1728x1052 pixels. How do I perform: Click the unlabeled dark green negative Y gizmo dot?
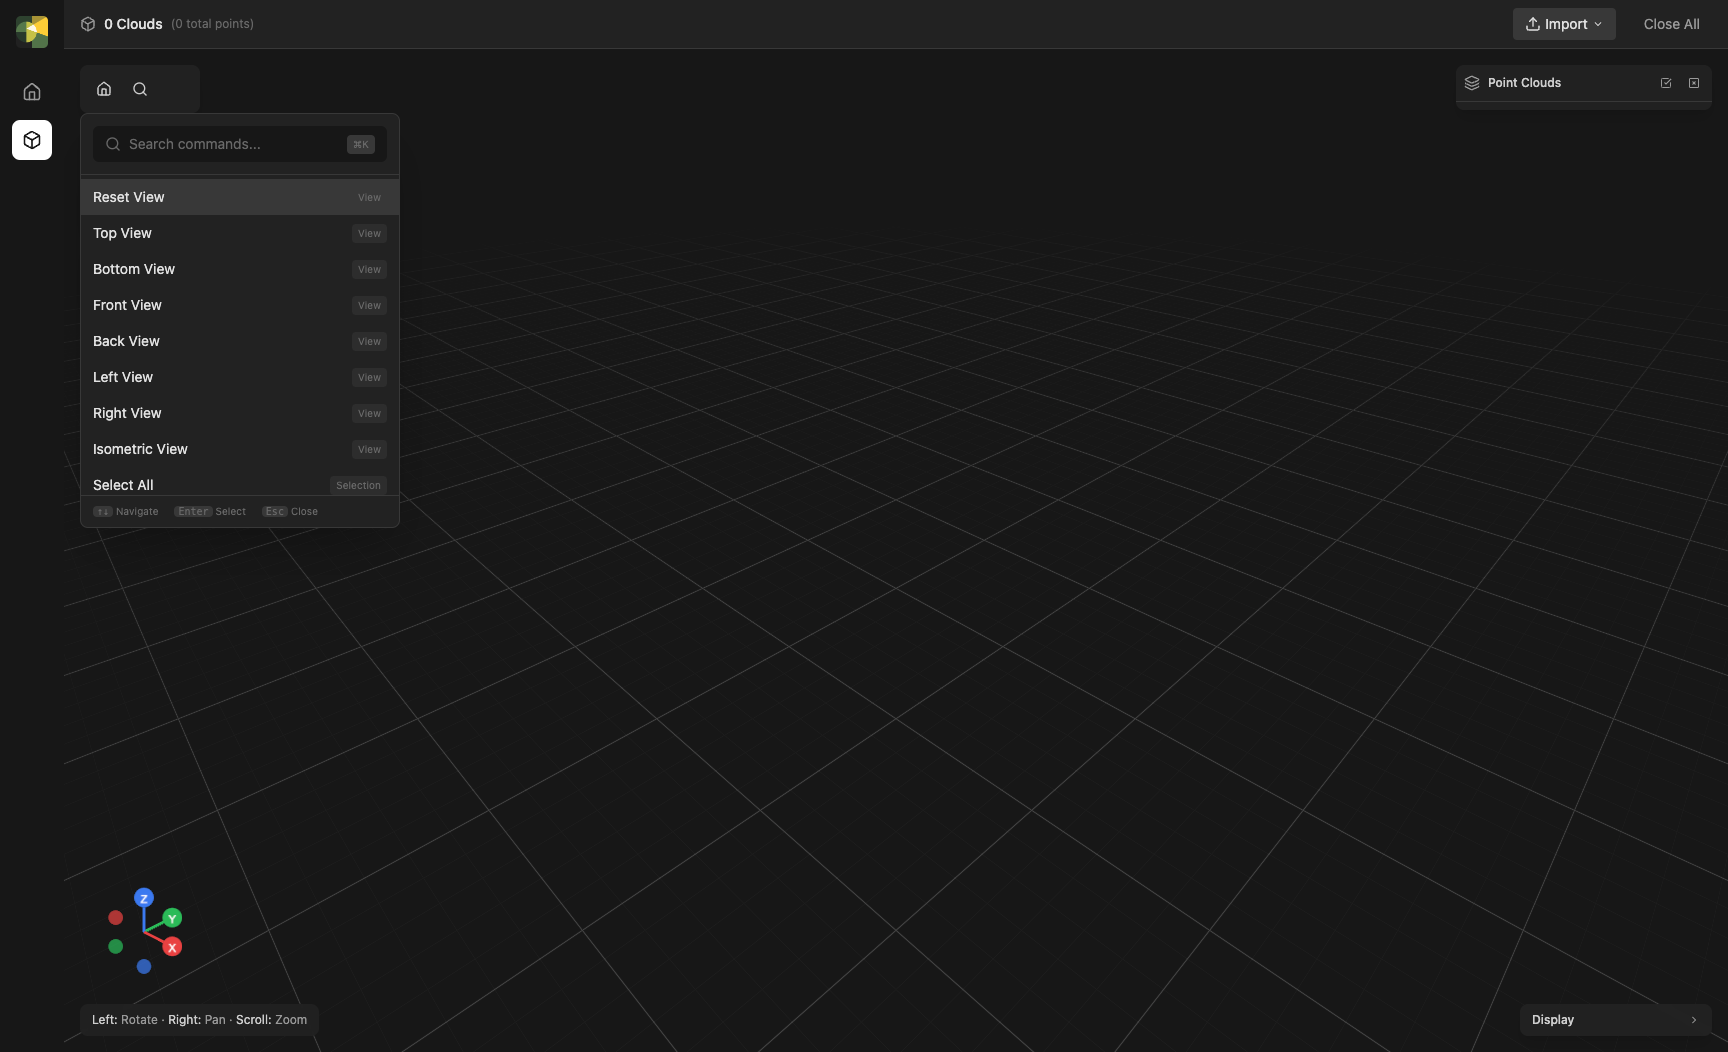116,946
